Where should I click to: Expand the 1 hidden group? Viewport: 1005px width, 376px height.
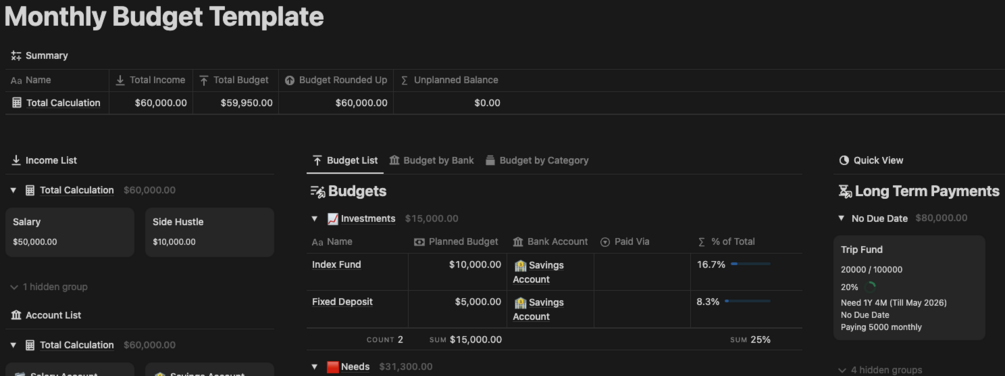coord(49,287)
